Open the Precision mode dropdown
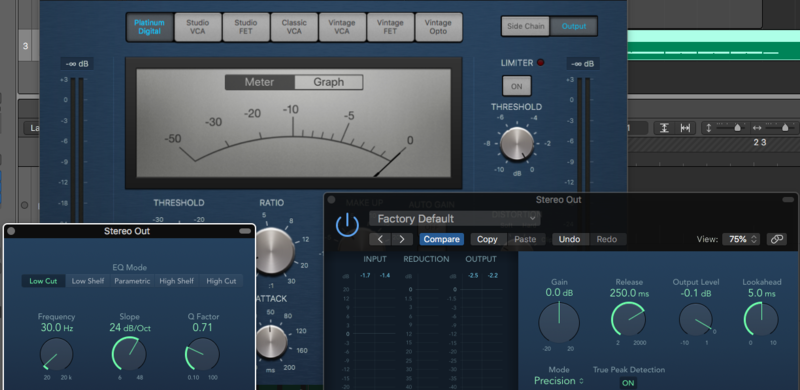 pyautogui.click(x=559, y=381)
